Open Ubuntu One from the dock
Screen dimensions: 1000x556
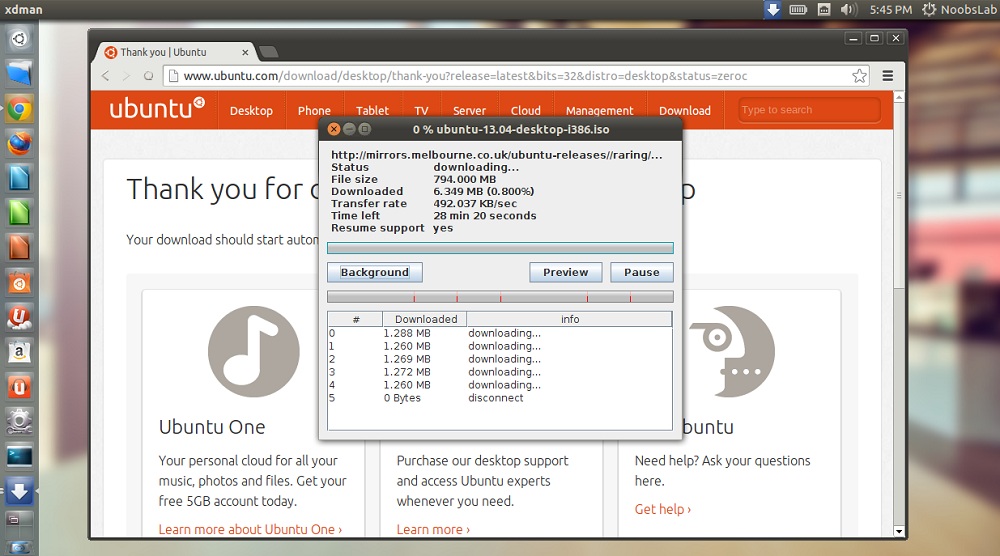click(19, 317)
